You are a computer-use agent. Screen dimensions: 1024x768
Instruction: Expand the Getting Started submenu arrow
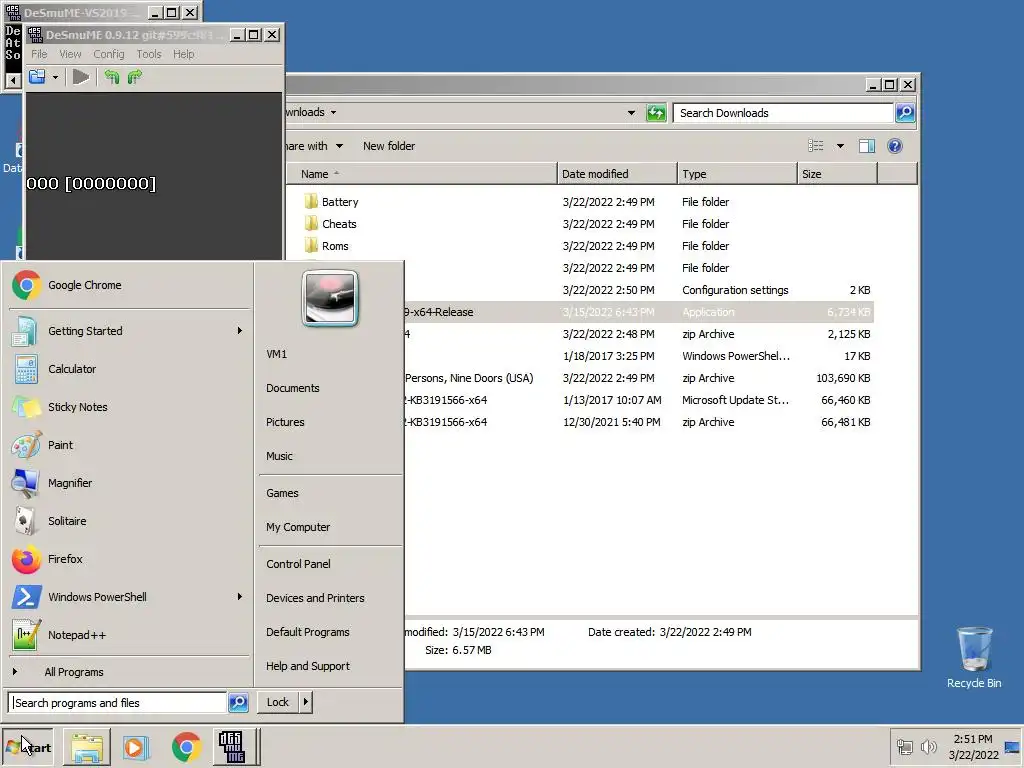click(240, 331)
